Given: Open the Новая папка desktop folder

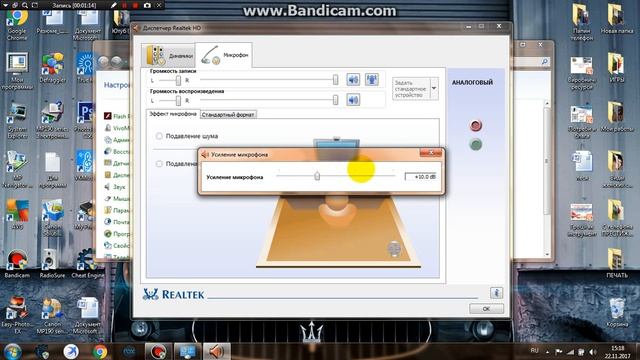Looking at the screenshot, I should click(617, 20).
